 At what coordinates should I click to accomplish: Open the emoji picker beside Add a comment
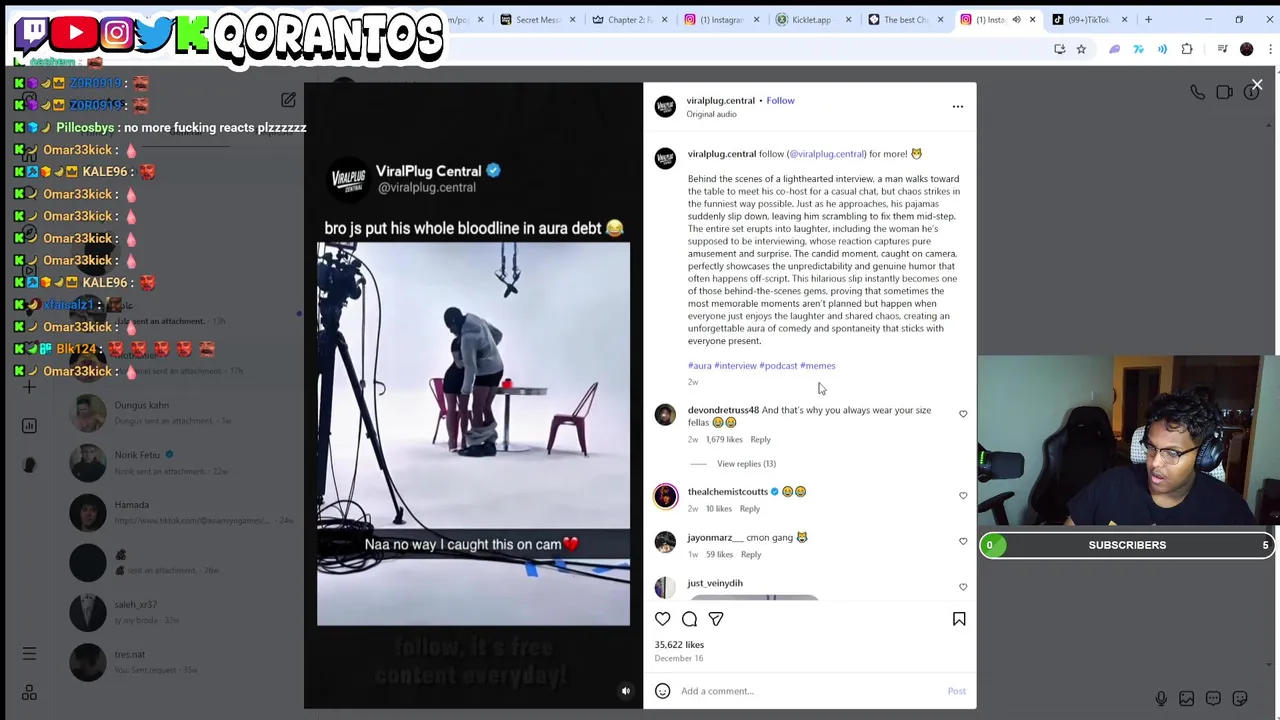pos(663,691)
